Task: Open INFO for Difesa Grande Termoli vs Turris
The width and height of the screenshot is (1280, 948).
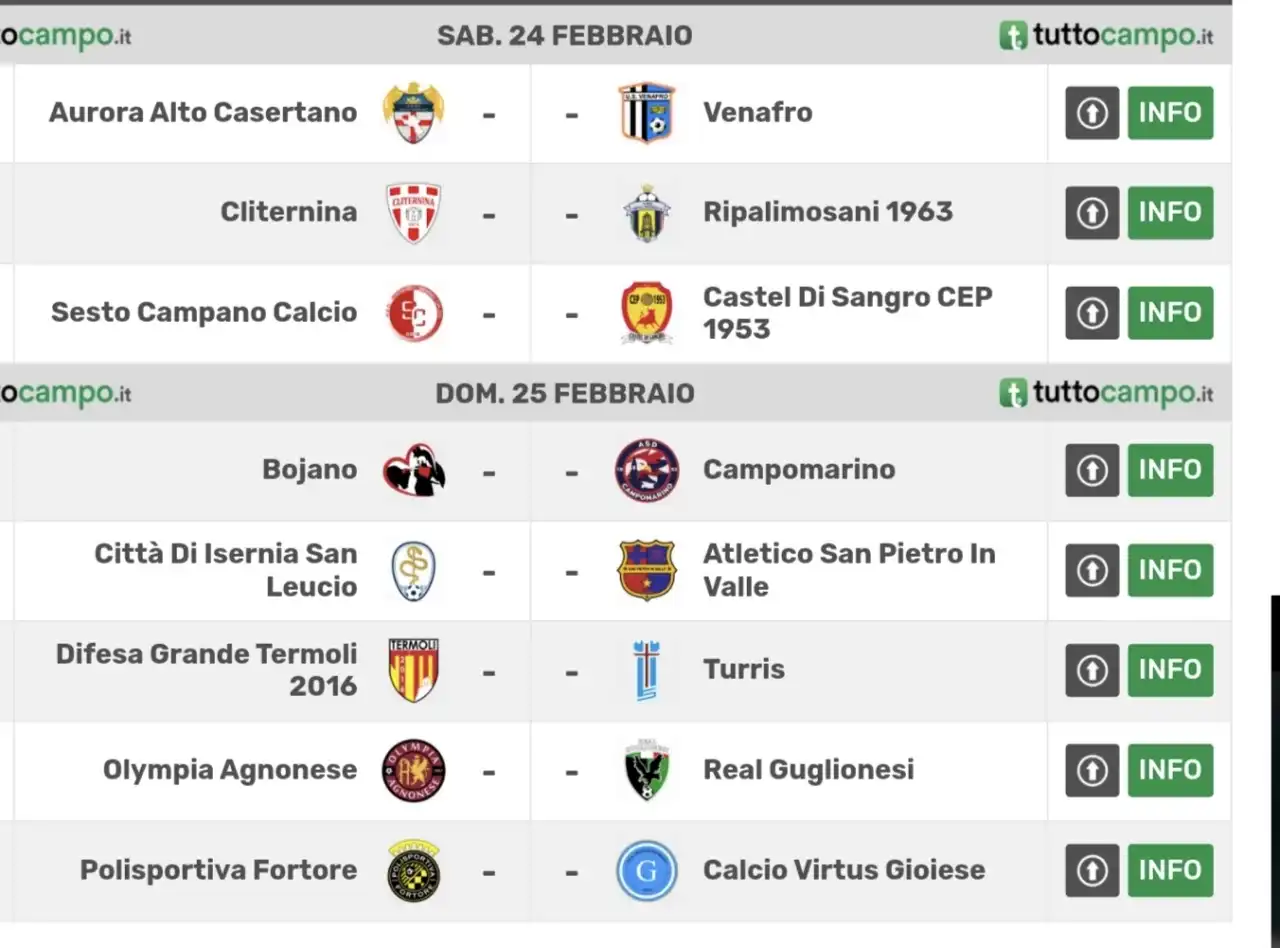Action: [1170, 670]
